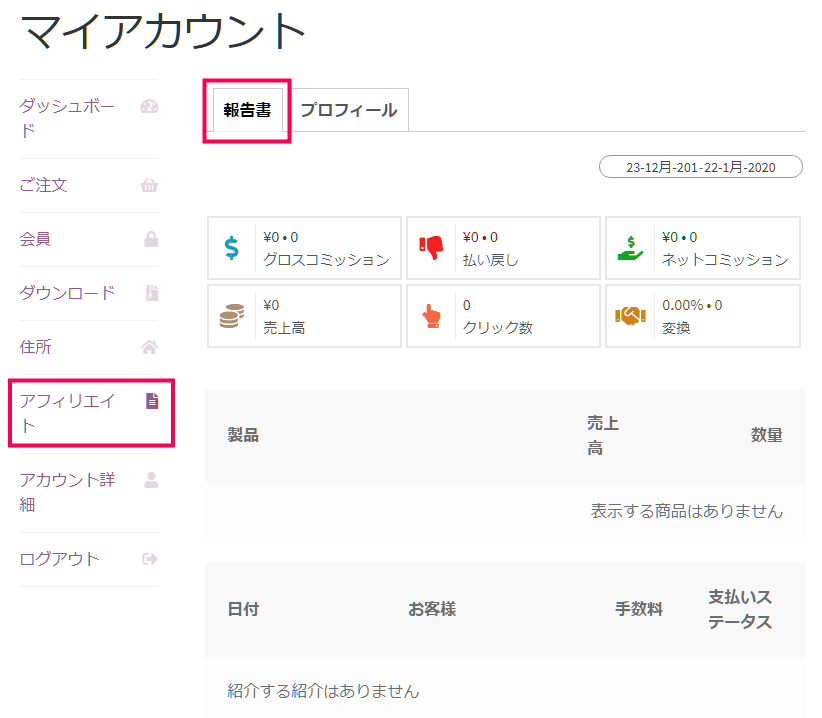
Task: Click the pointing hand clicks icon
Action: [x=431, y=316]
